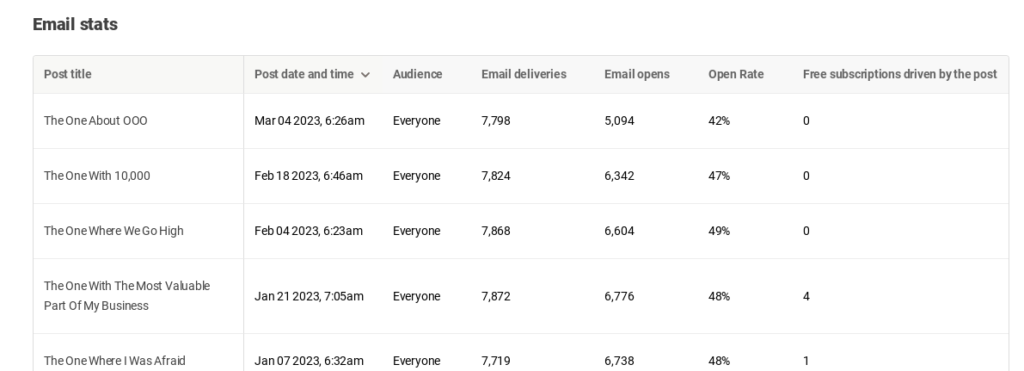Click the 4 free subscriptions value cell
1024x371 pixels.
coord(807,296)
